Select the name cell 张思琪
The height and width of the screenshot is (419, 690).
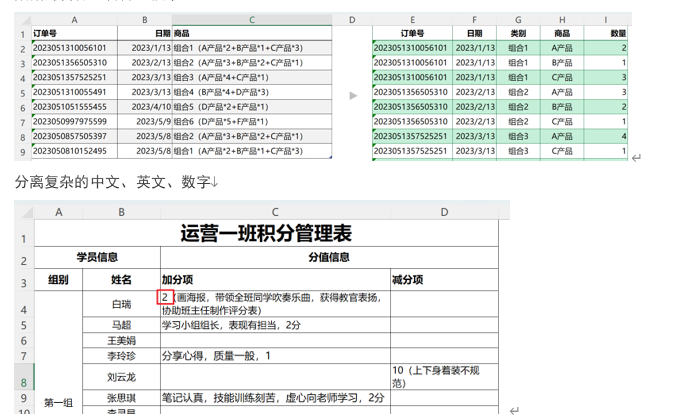(x=121, y=398)
